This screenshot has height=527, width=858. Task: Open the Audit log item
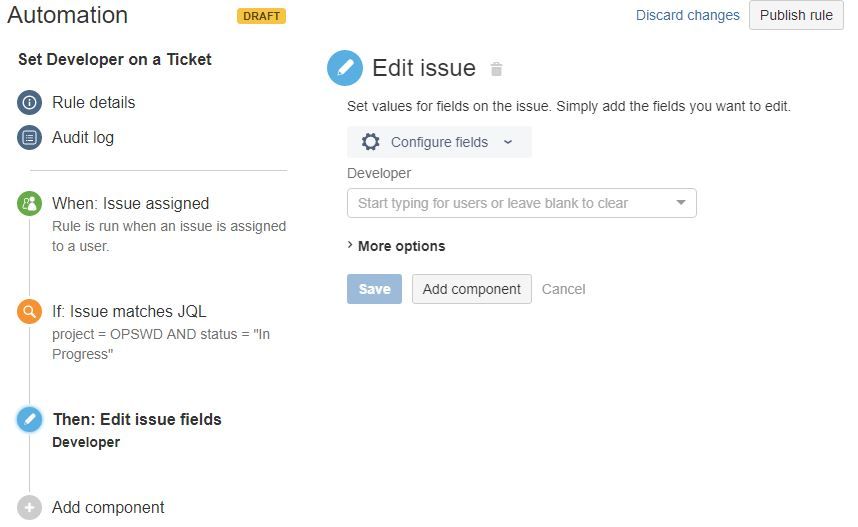pos(83,137)
